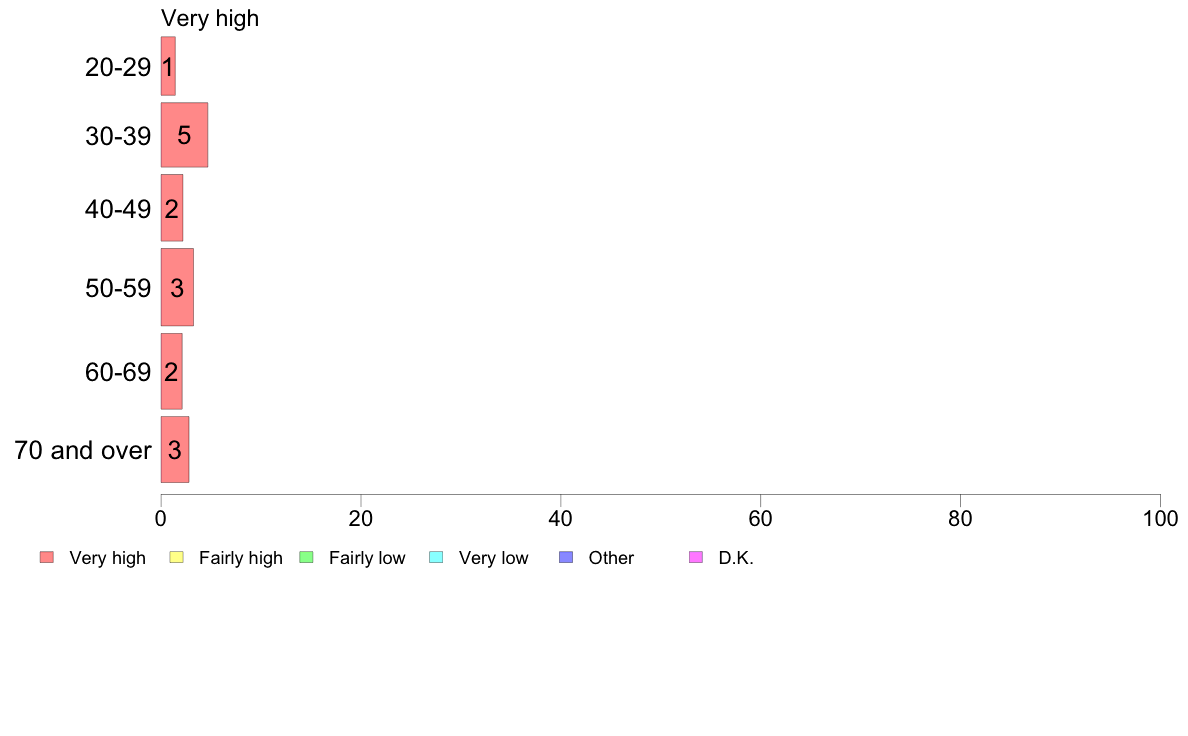Image resolution: width=1188 pixels, height=736 pixels.
Task: Click the Very high red legend swatch
Action: pyautogui.click(x=47, y=557)
